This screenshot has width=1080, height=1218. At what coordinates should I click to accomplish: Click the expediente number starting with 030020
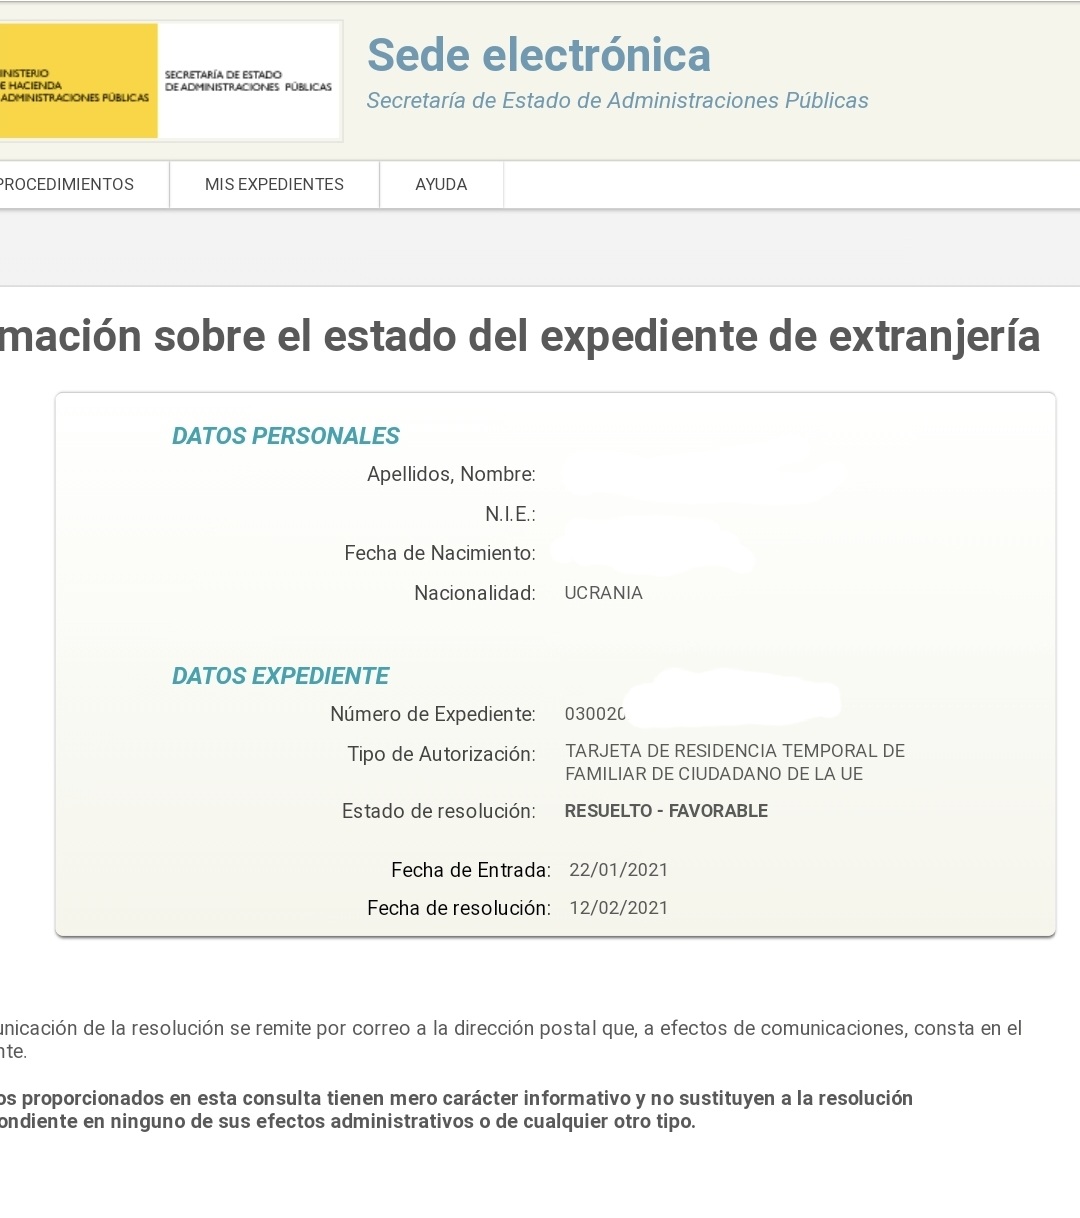(595, 714)
